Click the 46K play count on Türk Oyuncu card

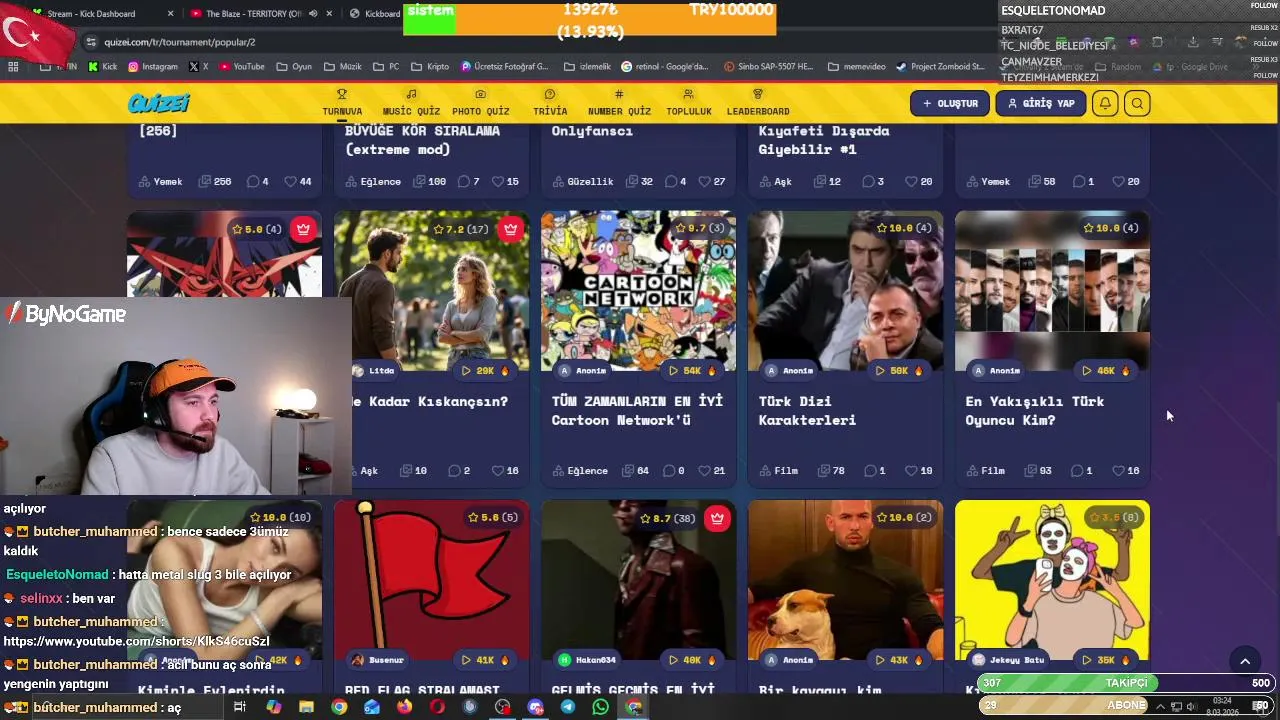[x=1106, y=370]
